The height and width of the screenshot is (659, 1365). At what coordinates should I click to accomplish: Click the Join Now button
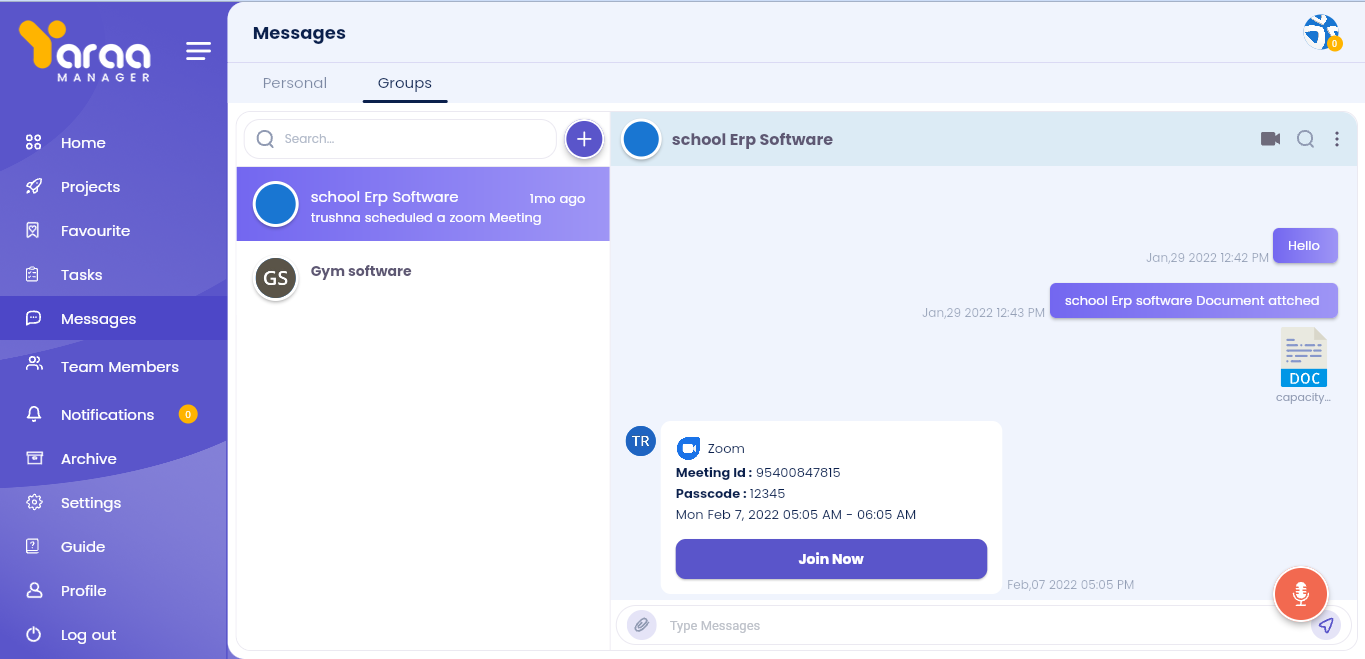[x=831, y=559]
